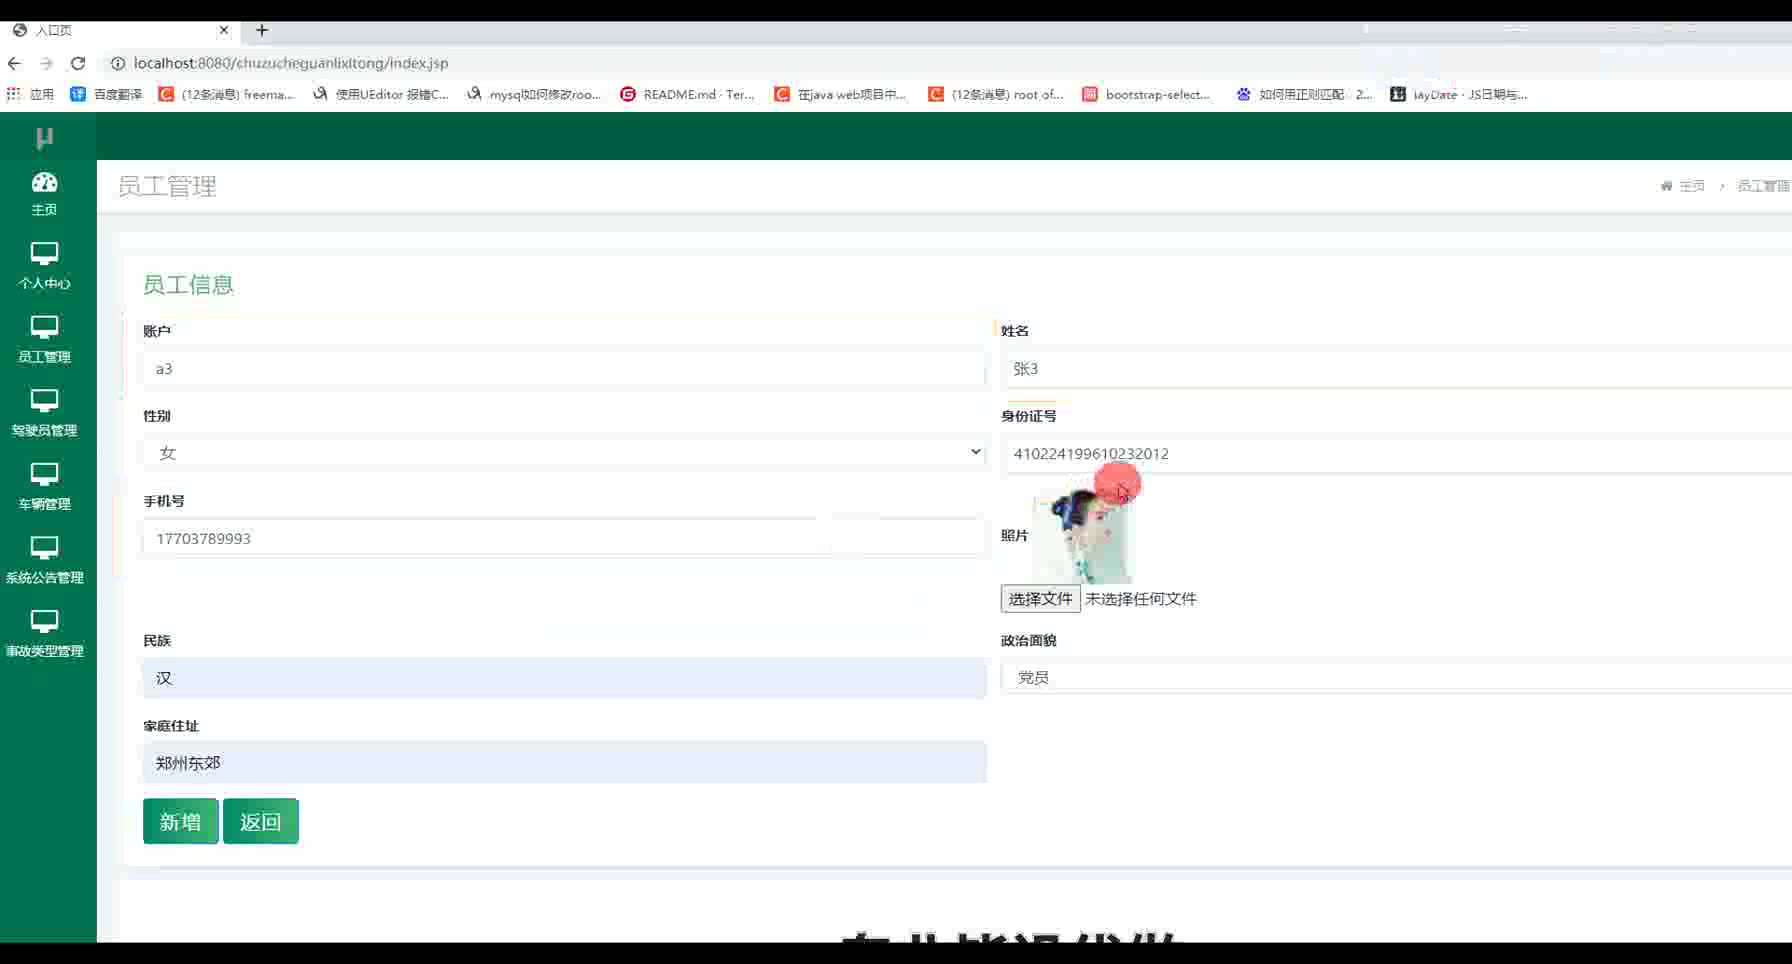Focus the 民族 input field
Image resolution: width=1792 pixels, height=964 pixels.
[x=564, y=678]
